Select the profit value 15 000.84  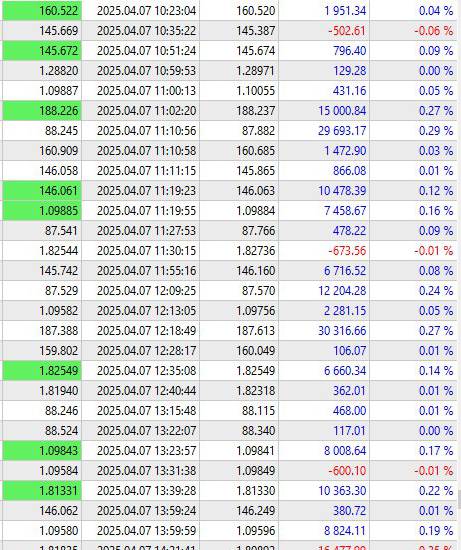coord(342,110)
